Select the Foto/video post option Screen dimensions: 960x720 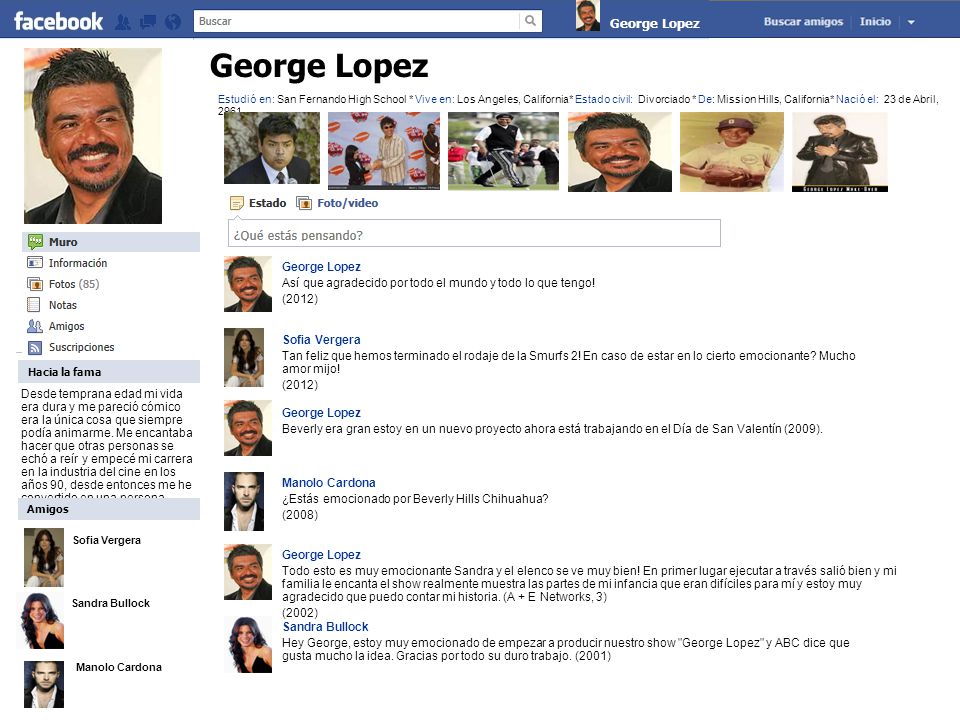coord(347,203)
